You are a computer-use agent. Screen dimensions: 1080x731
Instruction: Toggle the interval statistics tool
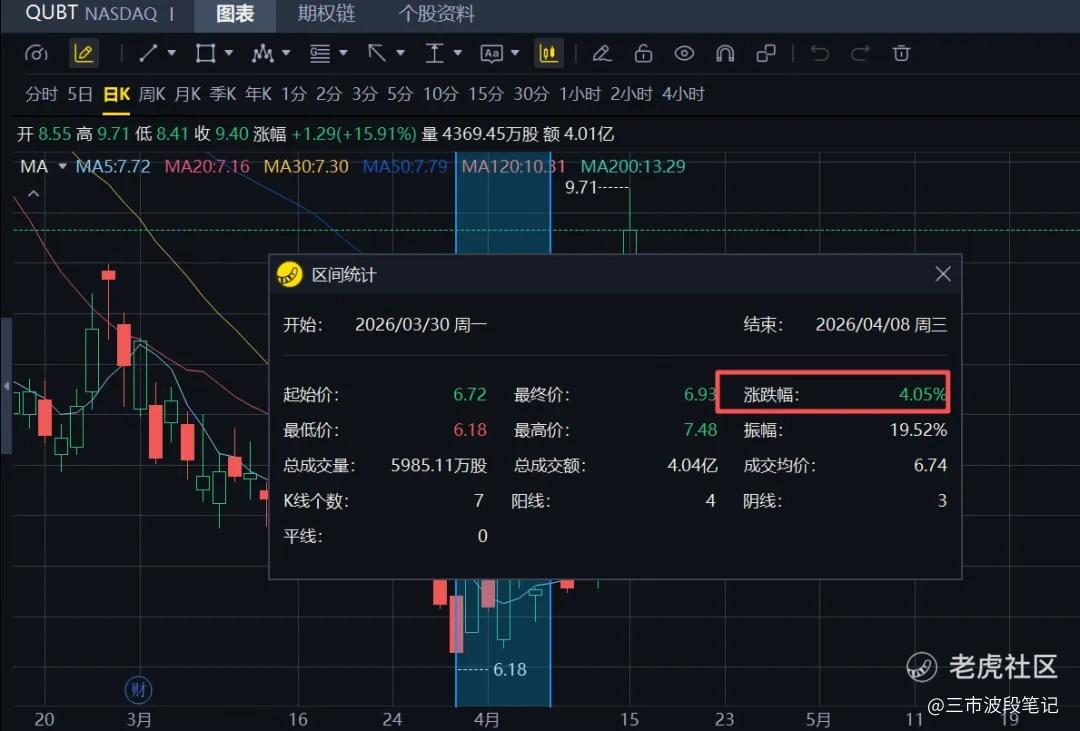548,53
